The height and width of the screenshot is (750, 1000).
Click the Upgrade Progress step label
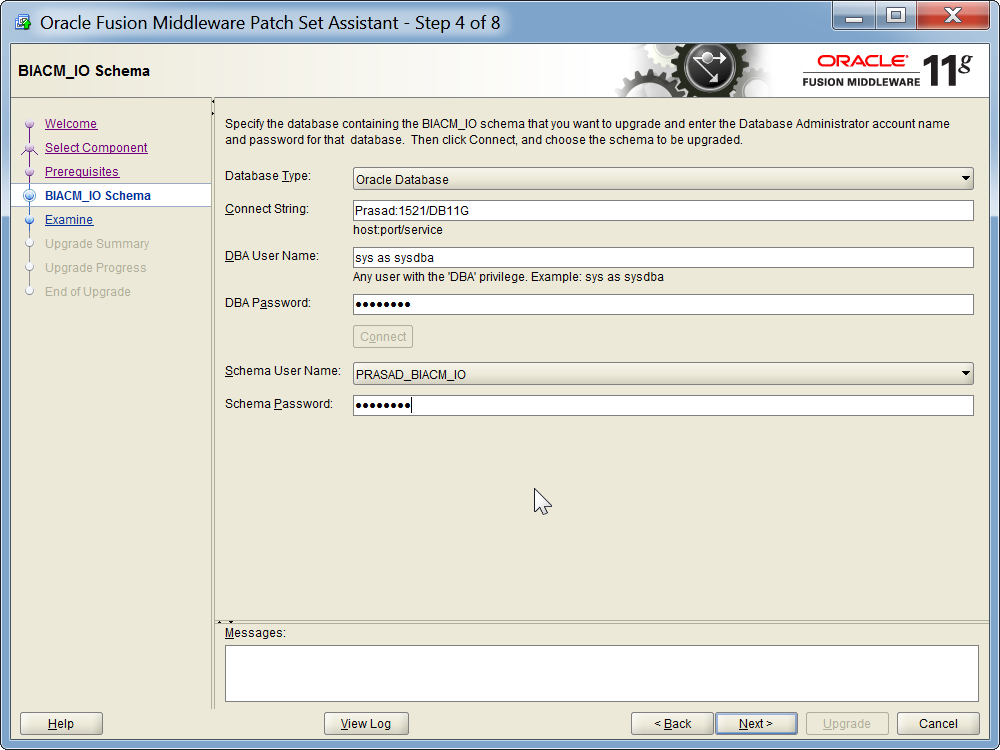coord(95,268)
